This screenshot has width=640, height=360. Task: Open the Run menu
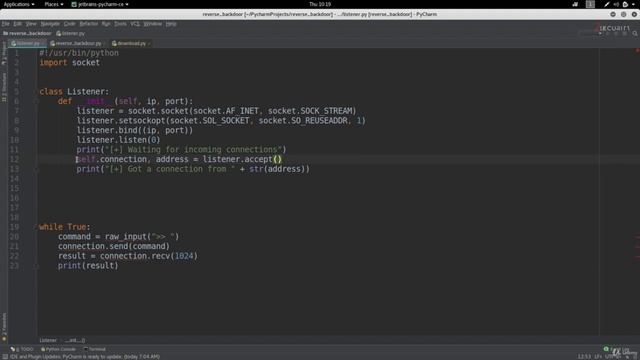point(106,24)
